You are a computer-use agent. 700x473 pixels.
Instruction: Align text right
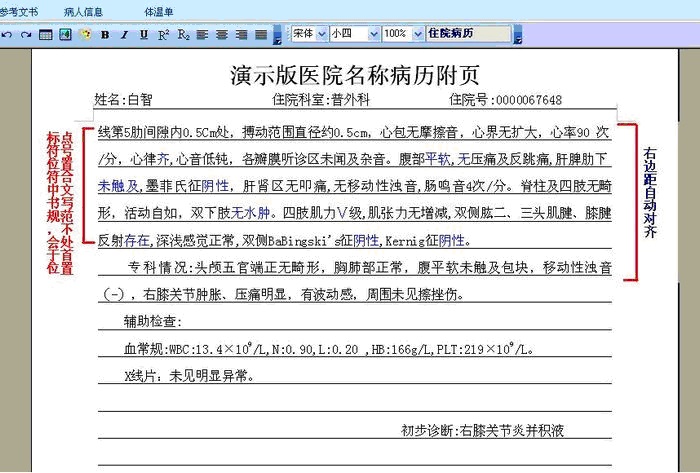242,34
